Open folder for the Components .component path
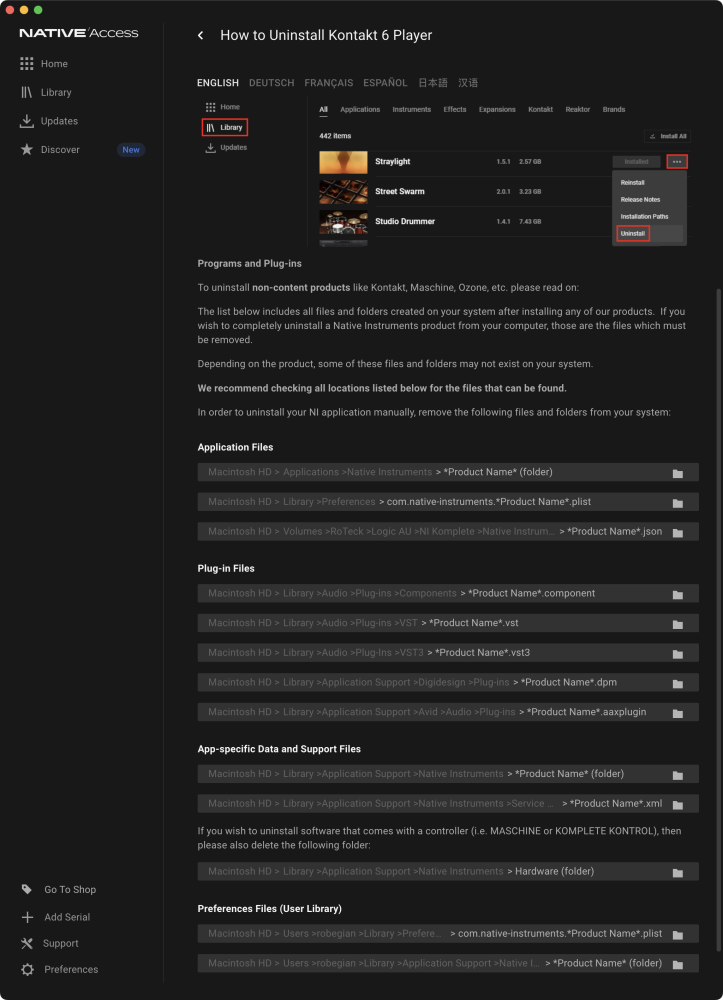The width and height of the screenshot is (723, 1000). point(678,594)
